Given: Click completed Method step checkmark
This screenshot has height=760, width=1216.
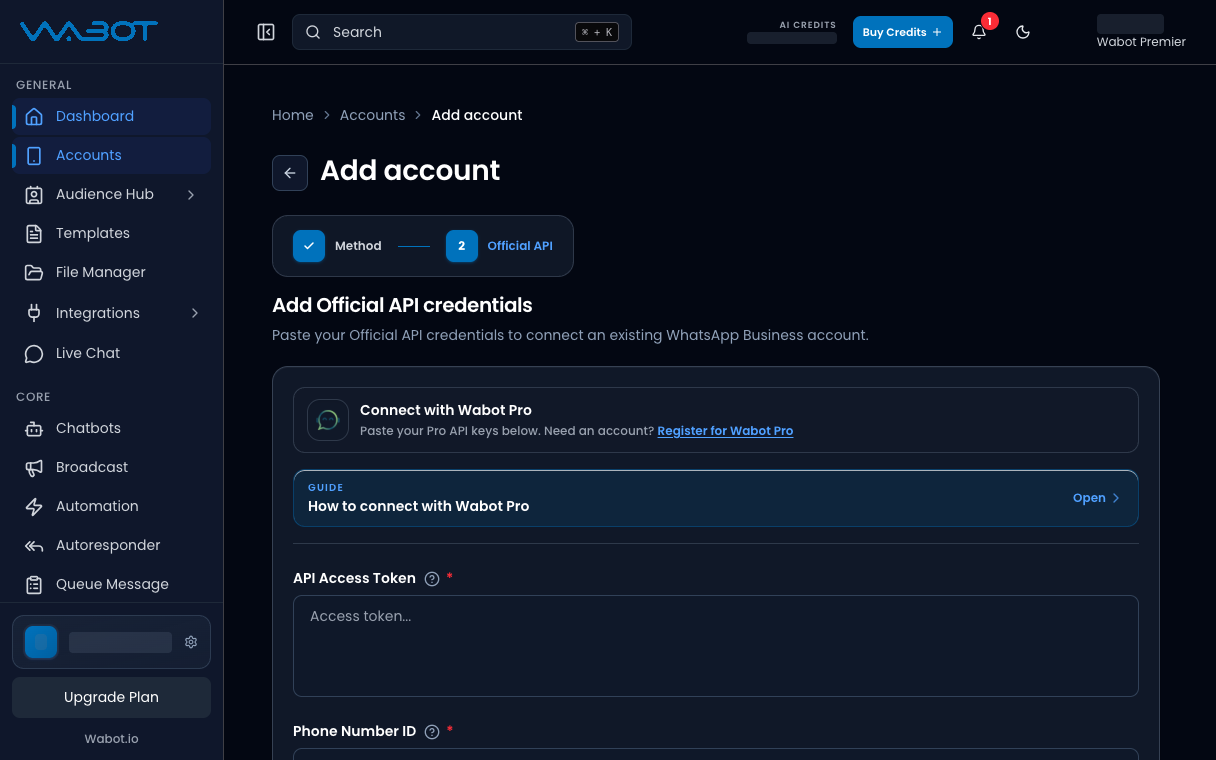Looking at the screenshot, I should [309, 246].
